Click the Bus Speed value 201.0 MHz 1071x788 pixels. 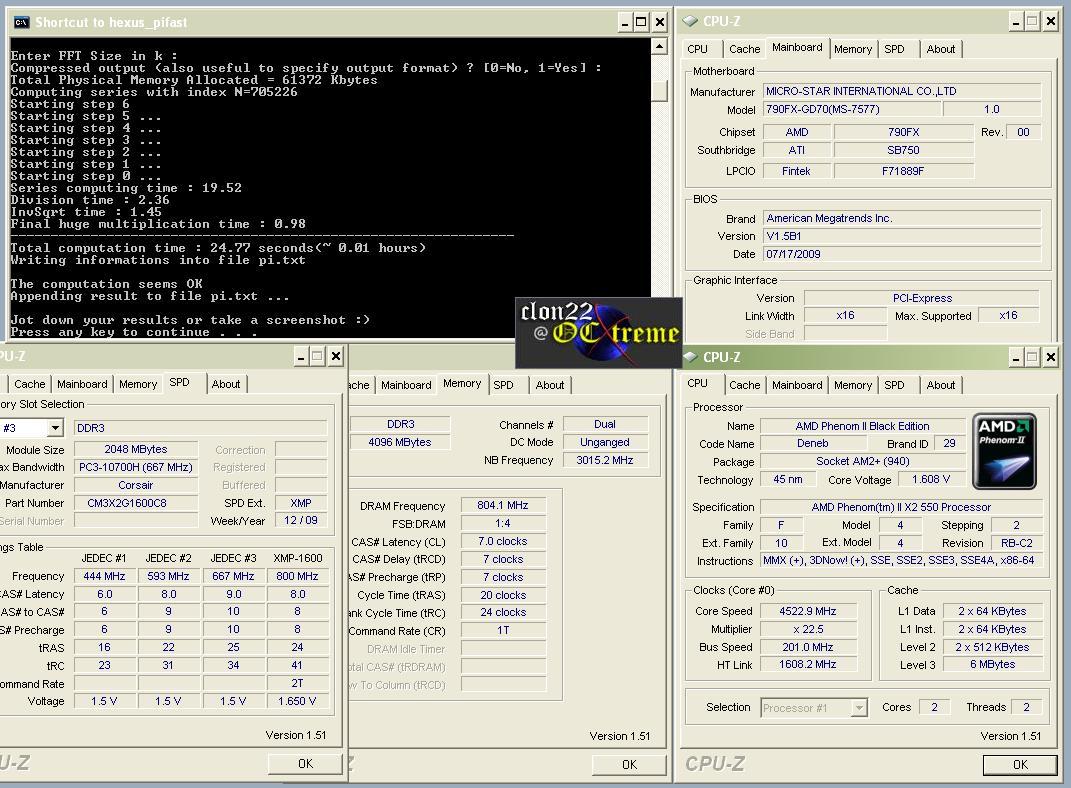(808, 647)
